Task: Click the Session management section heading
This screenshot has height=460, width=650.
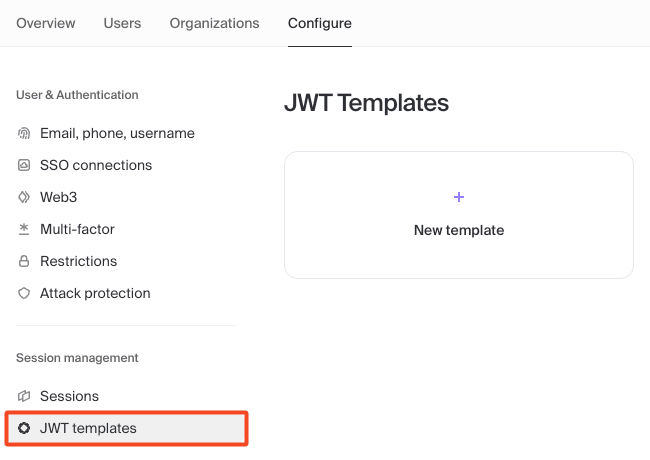Action: point(77,358)
